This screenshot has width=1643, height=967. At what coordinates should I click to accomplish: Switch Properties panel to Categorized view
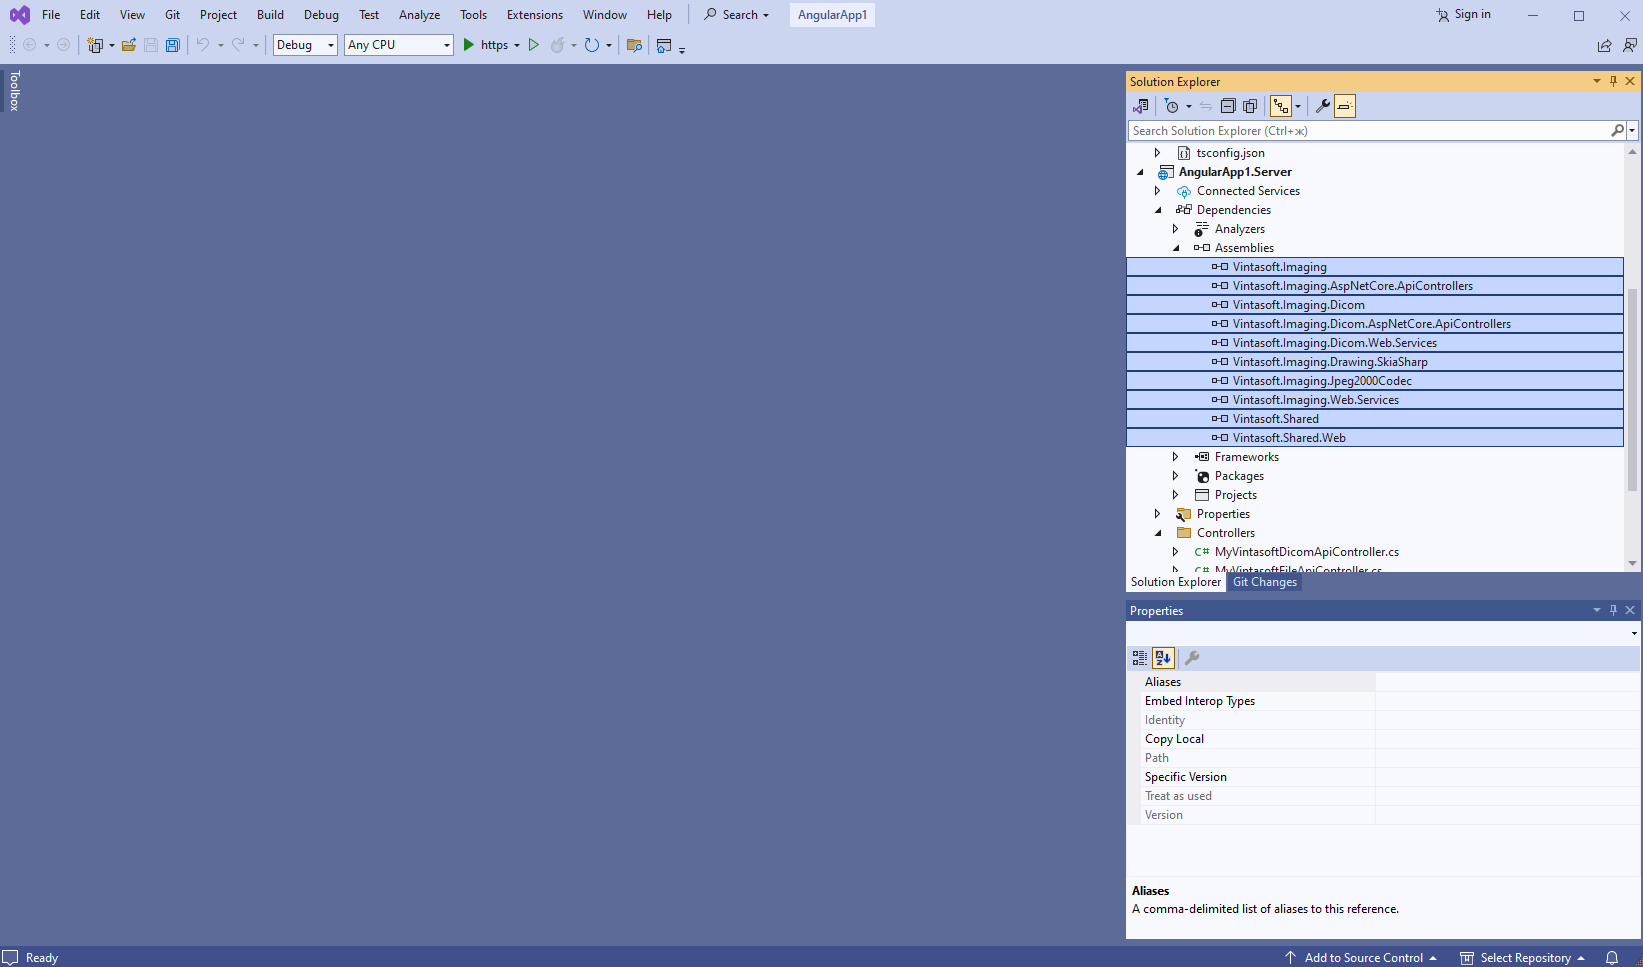(x=1140, y=658)
